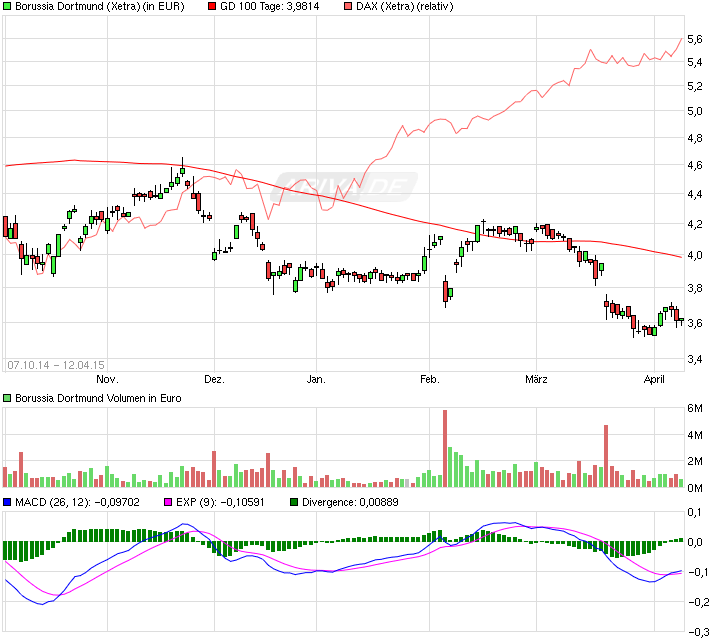726x640 pixels.
Task: Click the 0,1 MACD axis value
Action: [695, 512]
